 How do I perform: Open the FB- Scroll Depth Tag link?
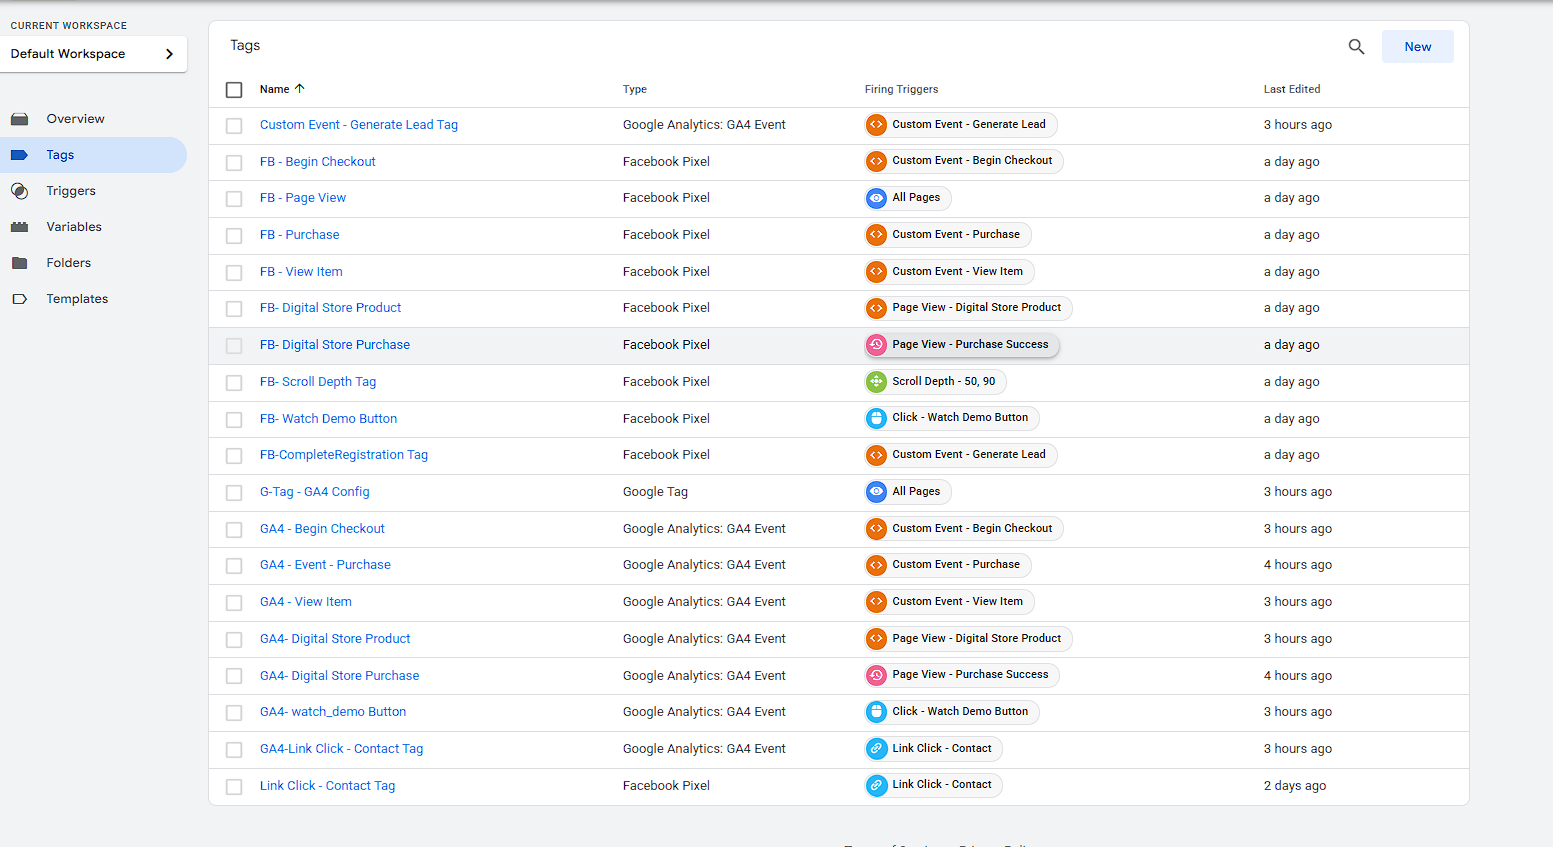click(318, 382)
